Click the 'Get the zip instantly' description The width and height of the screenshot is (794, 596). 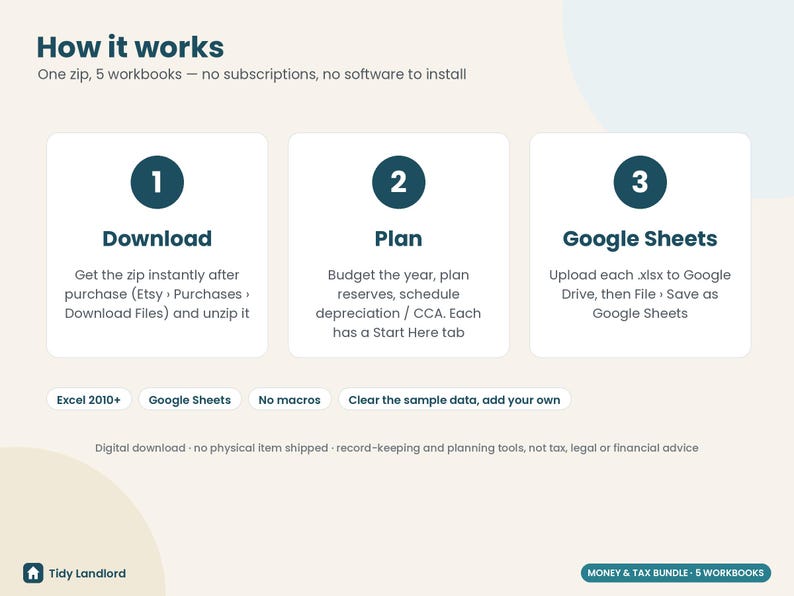click(x=157, y=294)
